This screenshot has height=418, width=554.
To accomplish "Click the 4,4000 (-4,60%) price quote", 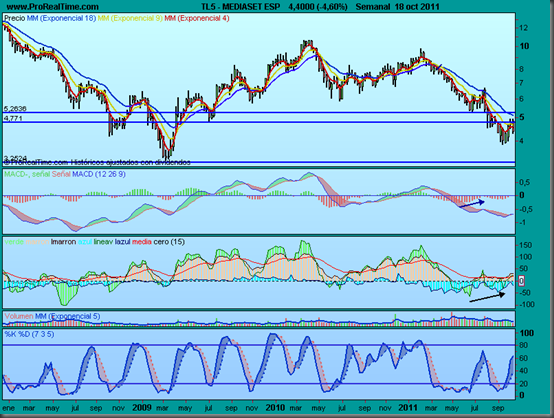I will click(x=318, y=7).
